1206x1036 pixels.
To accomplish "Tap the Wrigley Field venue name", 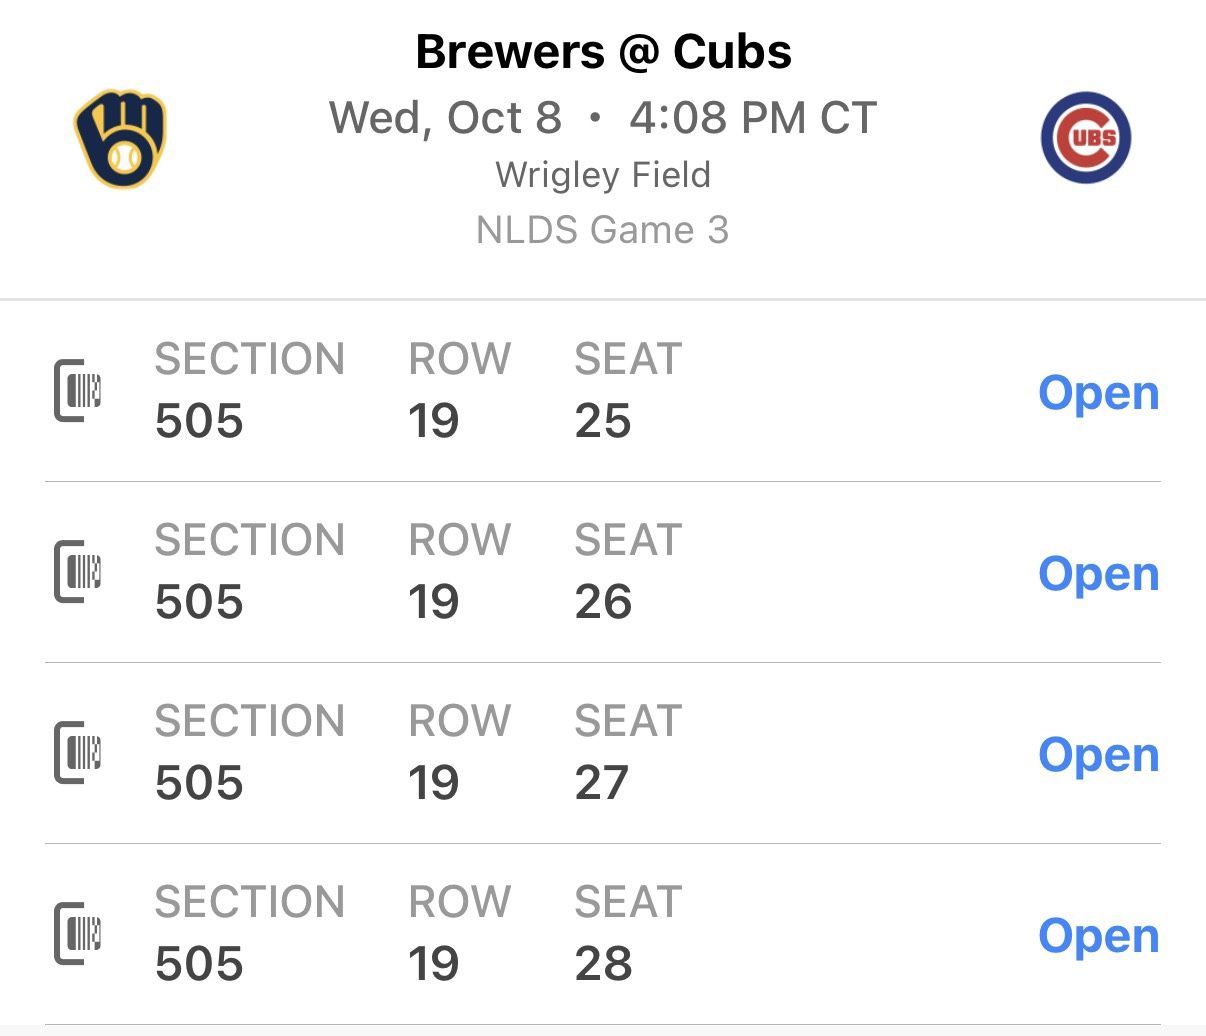I will (603, 175).
